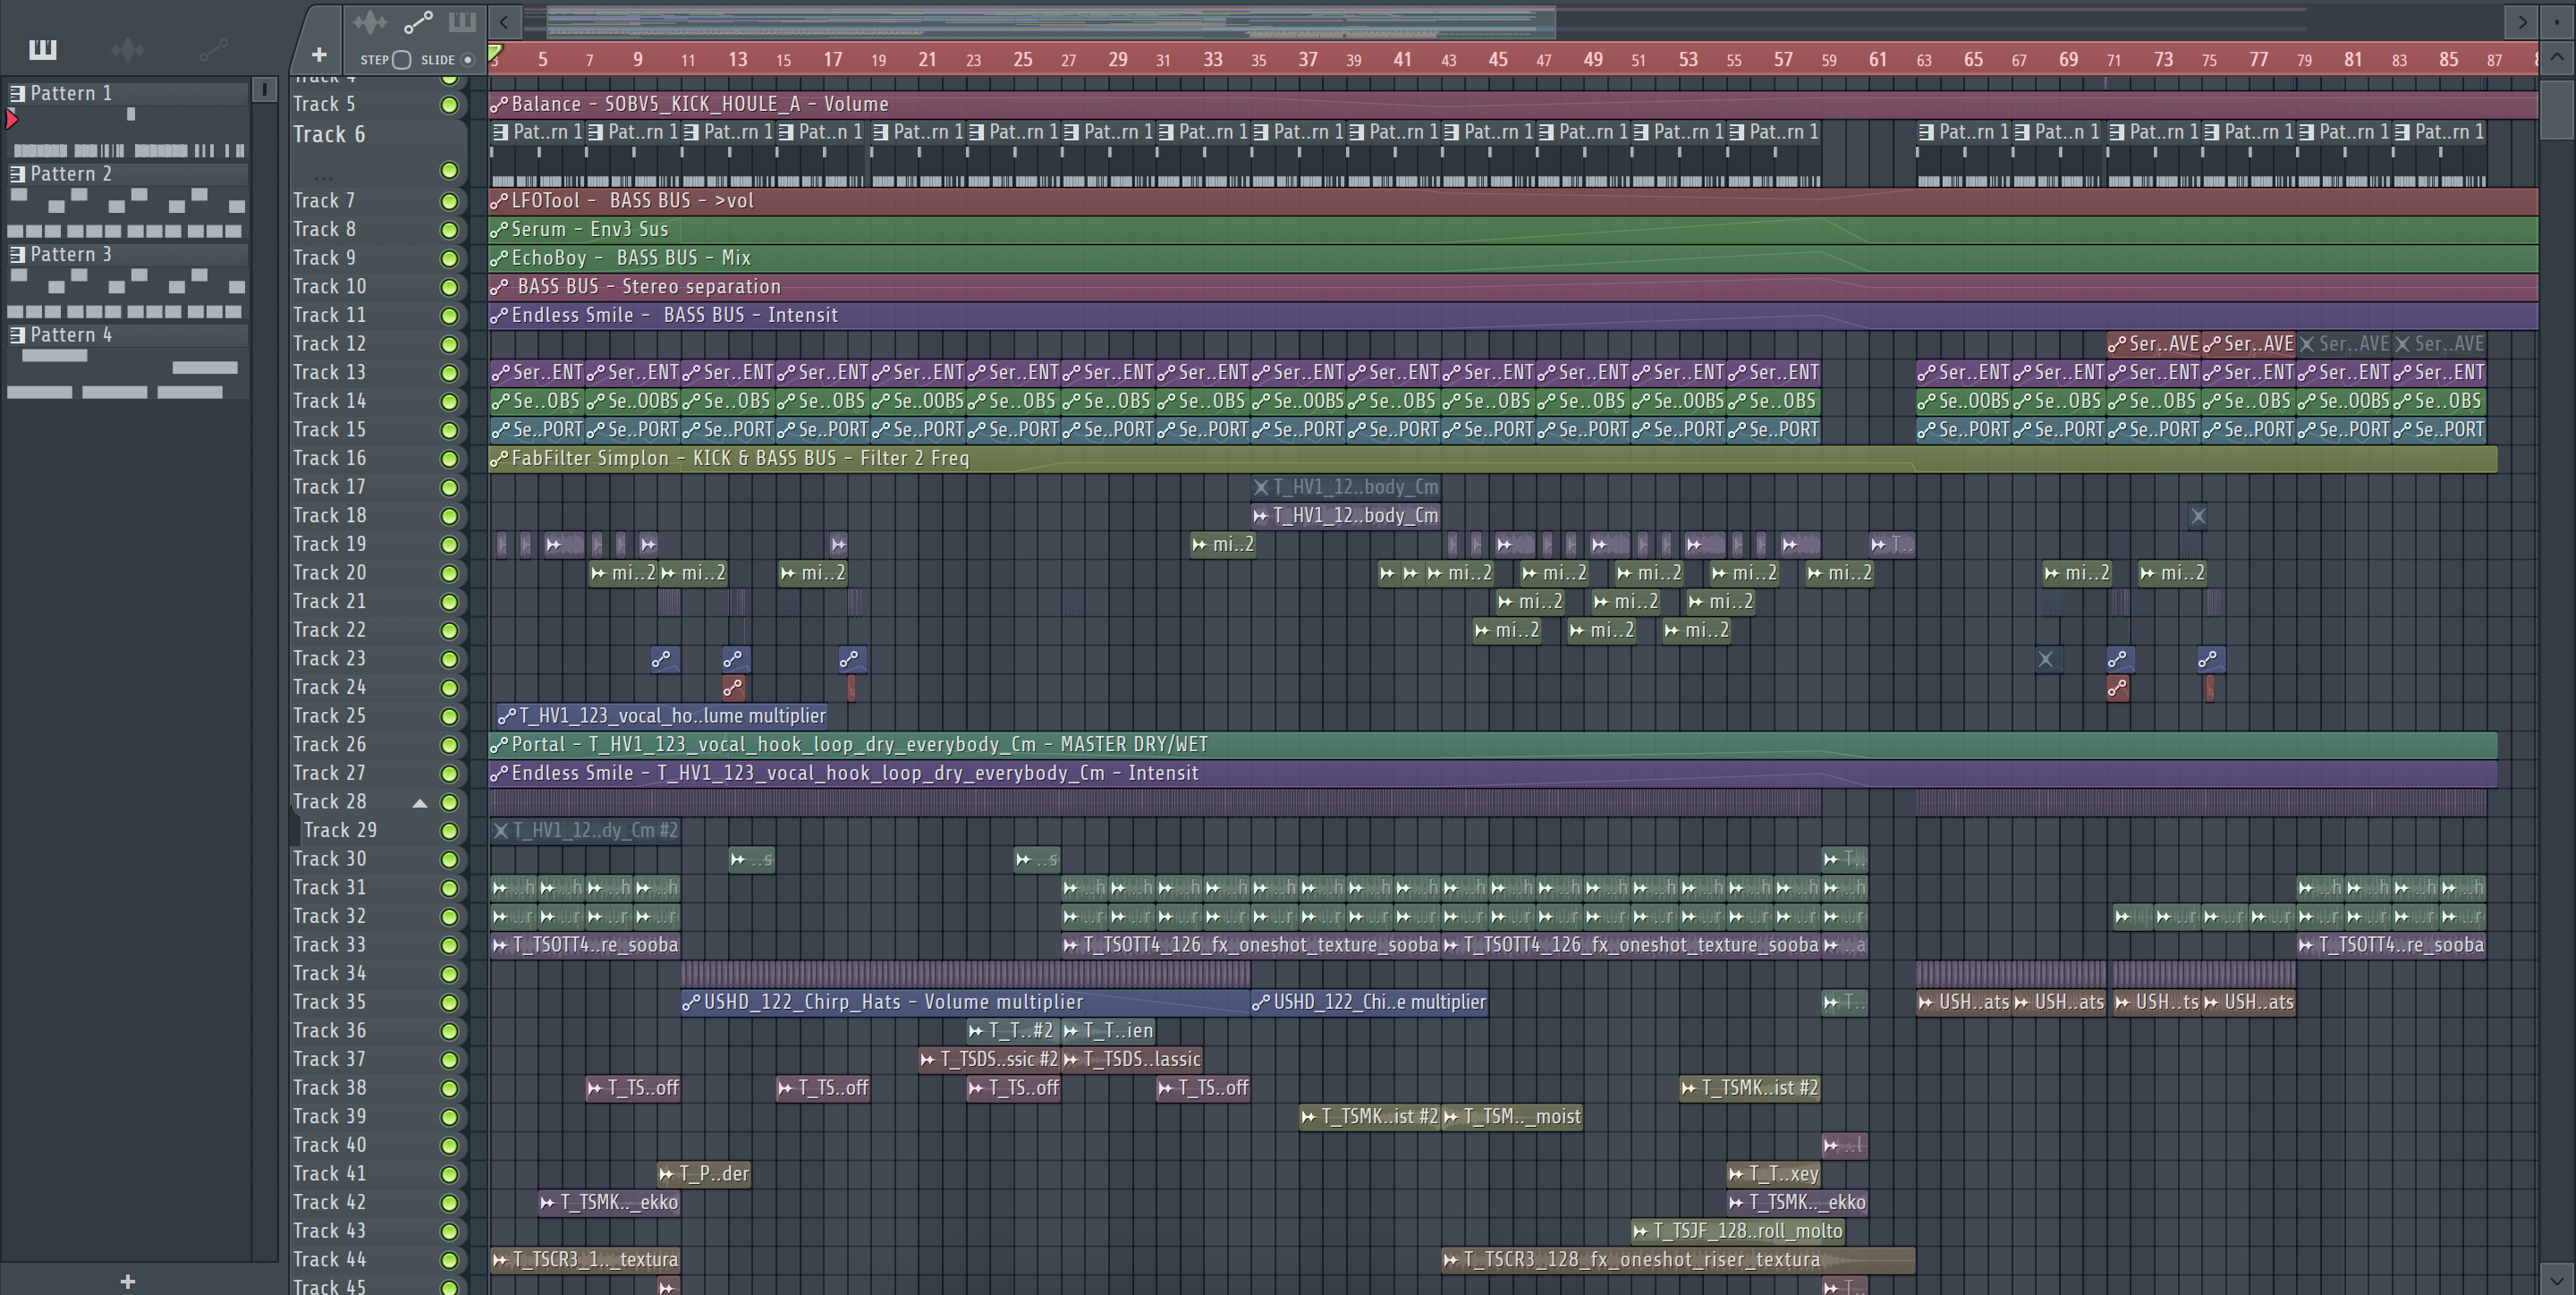2576x1295 pixels.
Task: Select green clip on Track 35 near bar 59
Action: coord(1844,1002)
